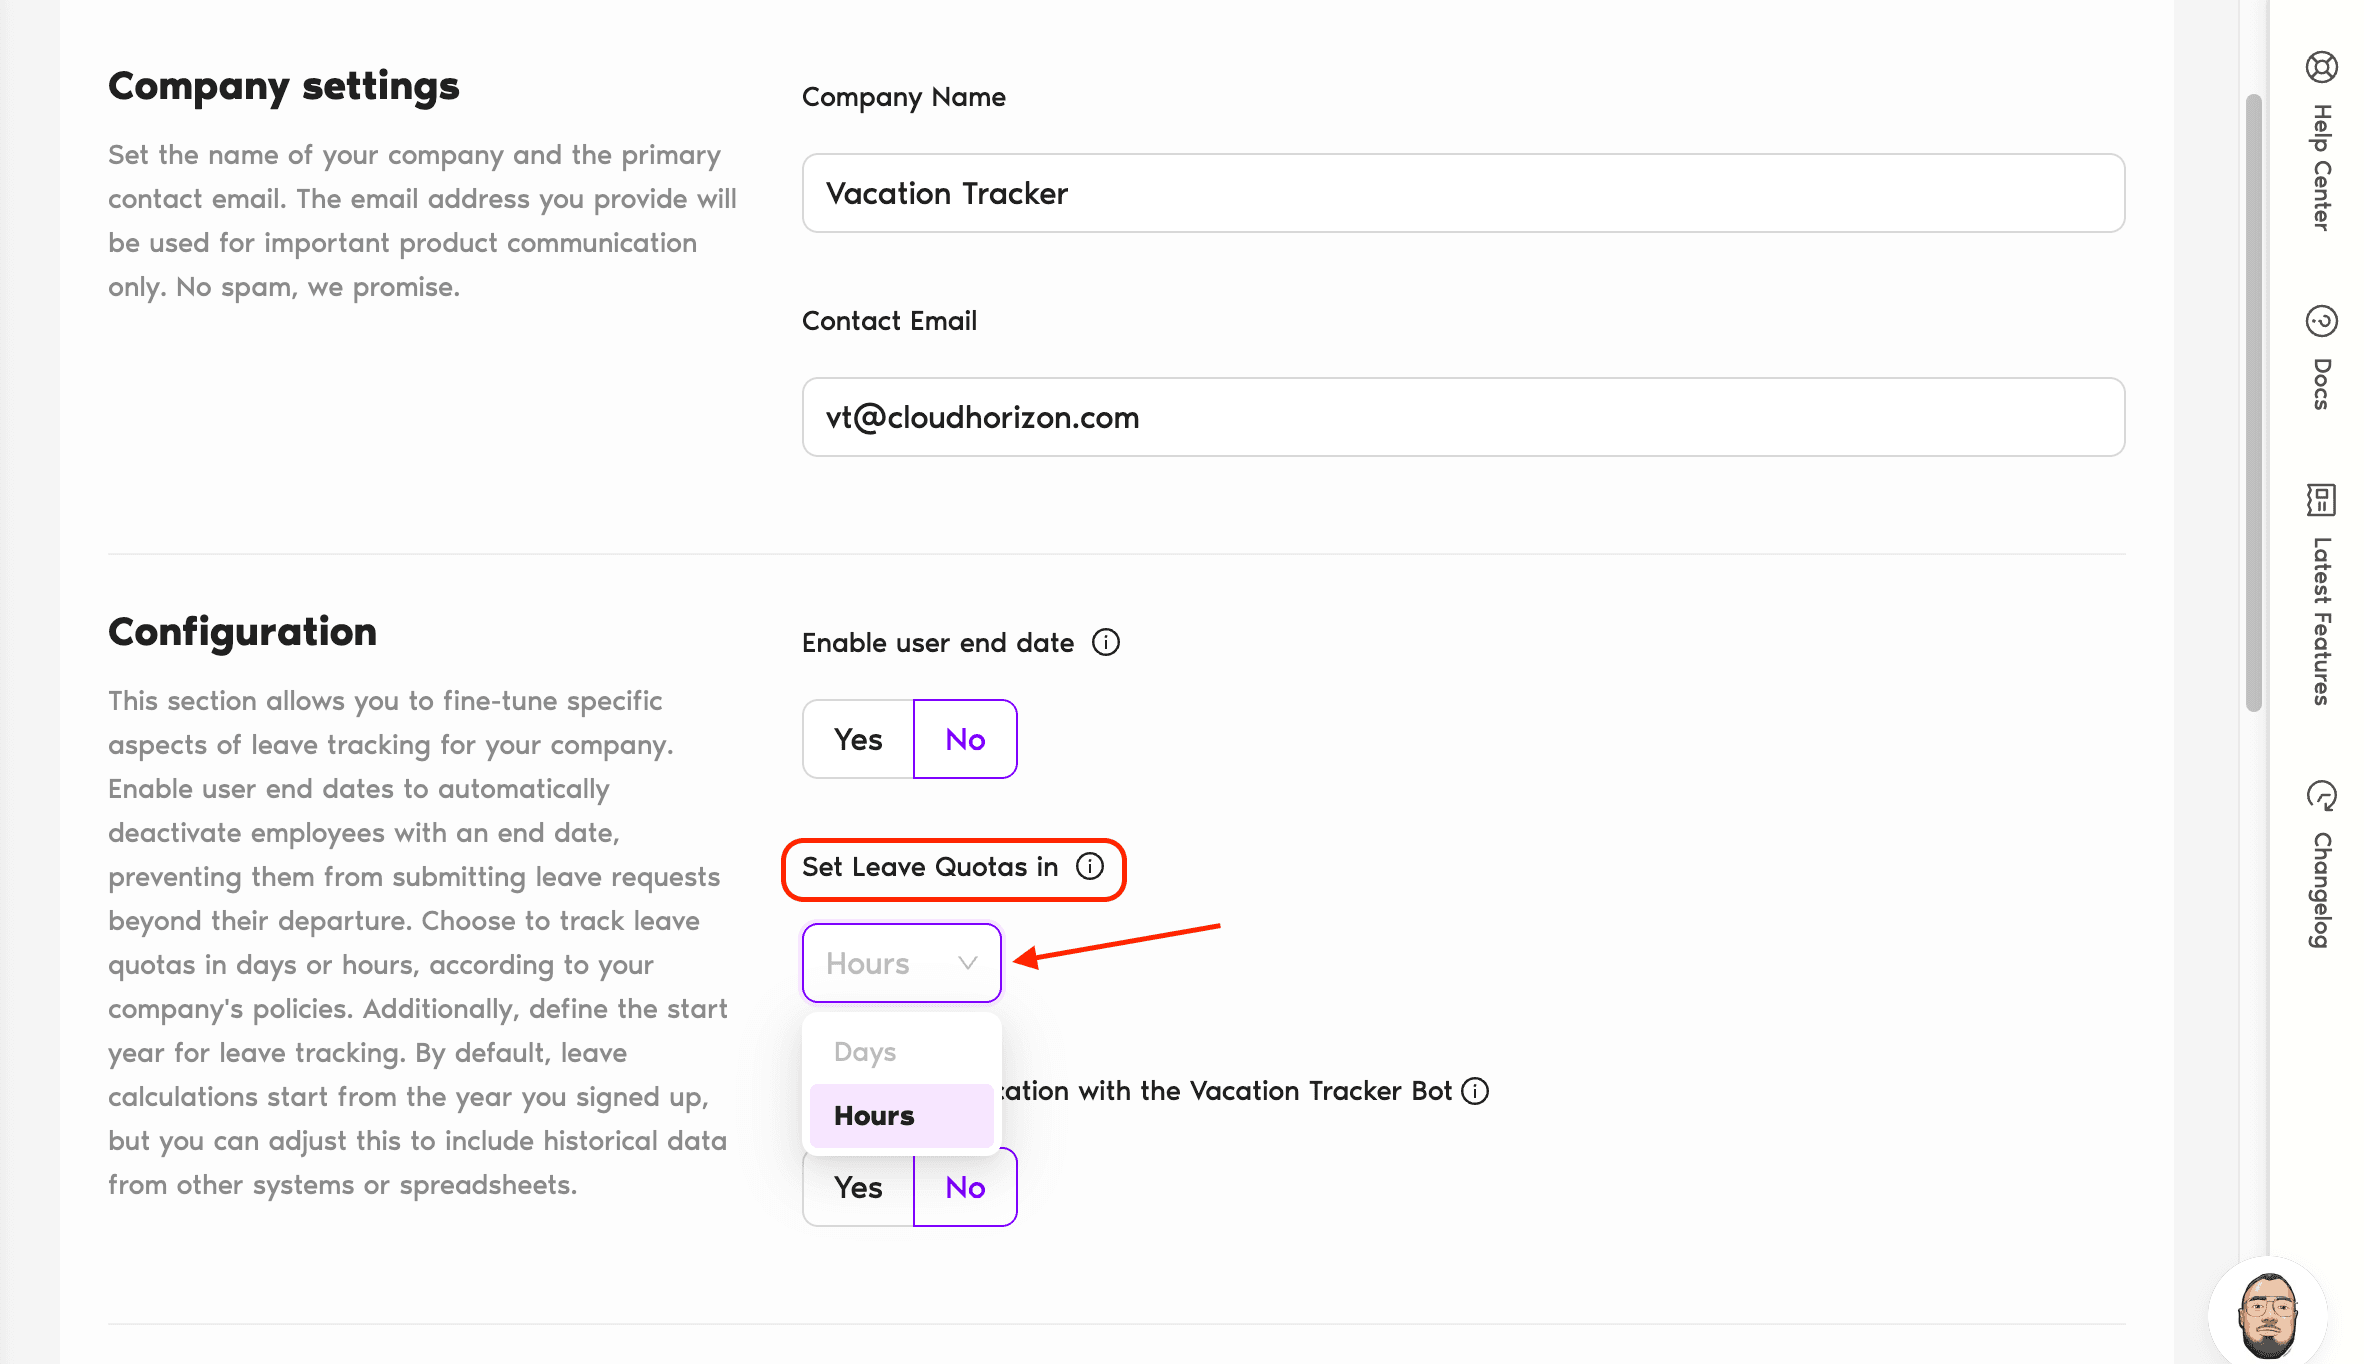Select Yes for Enable user end date

858,739
